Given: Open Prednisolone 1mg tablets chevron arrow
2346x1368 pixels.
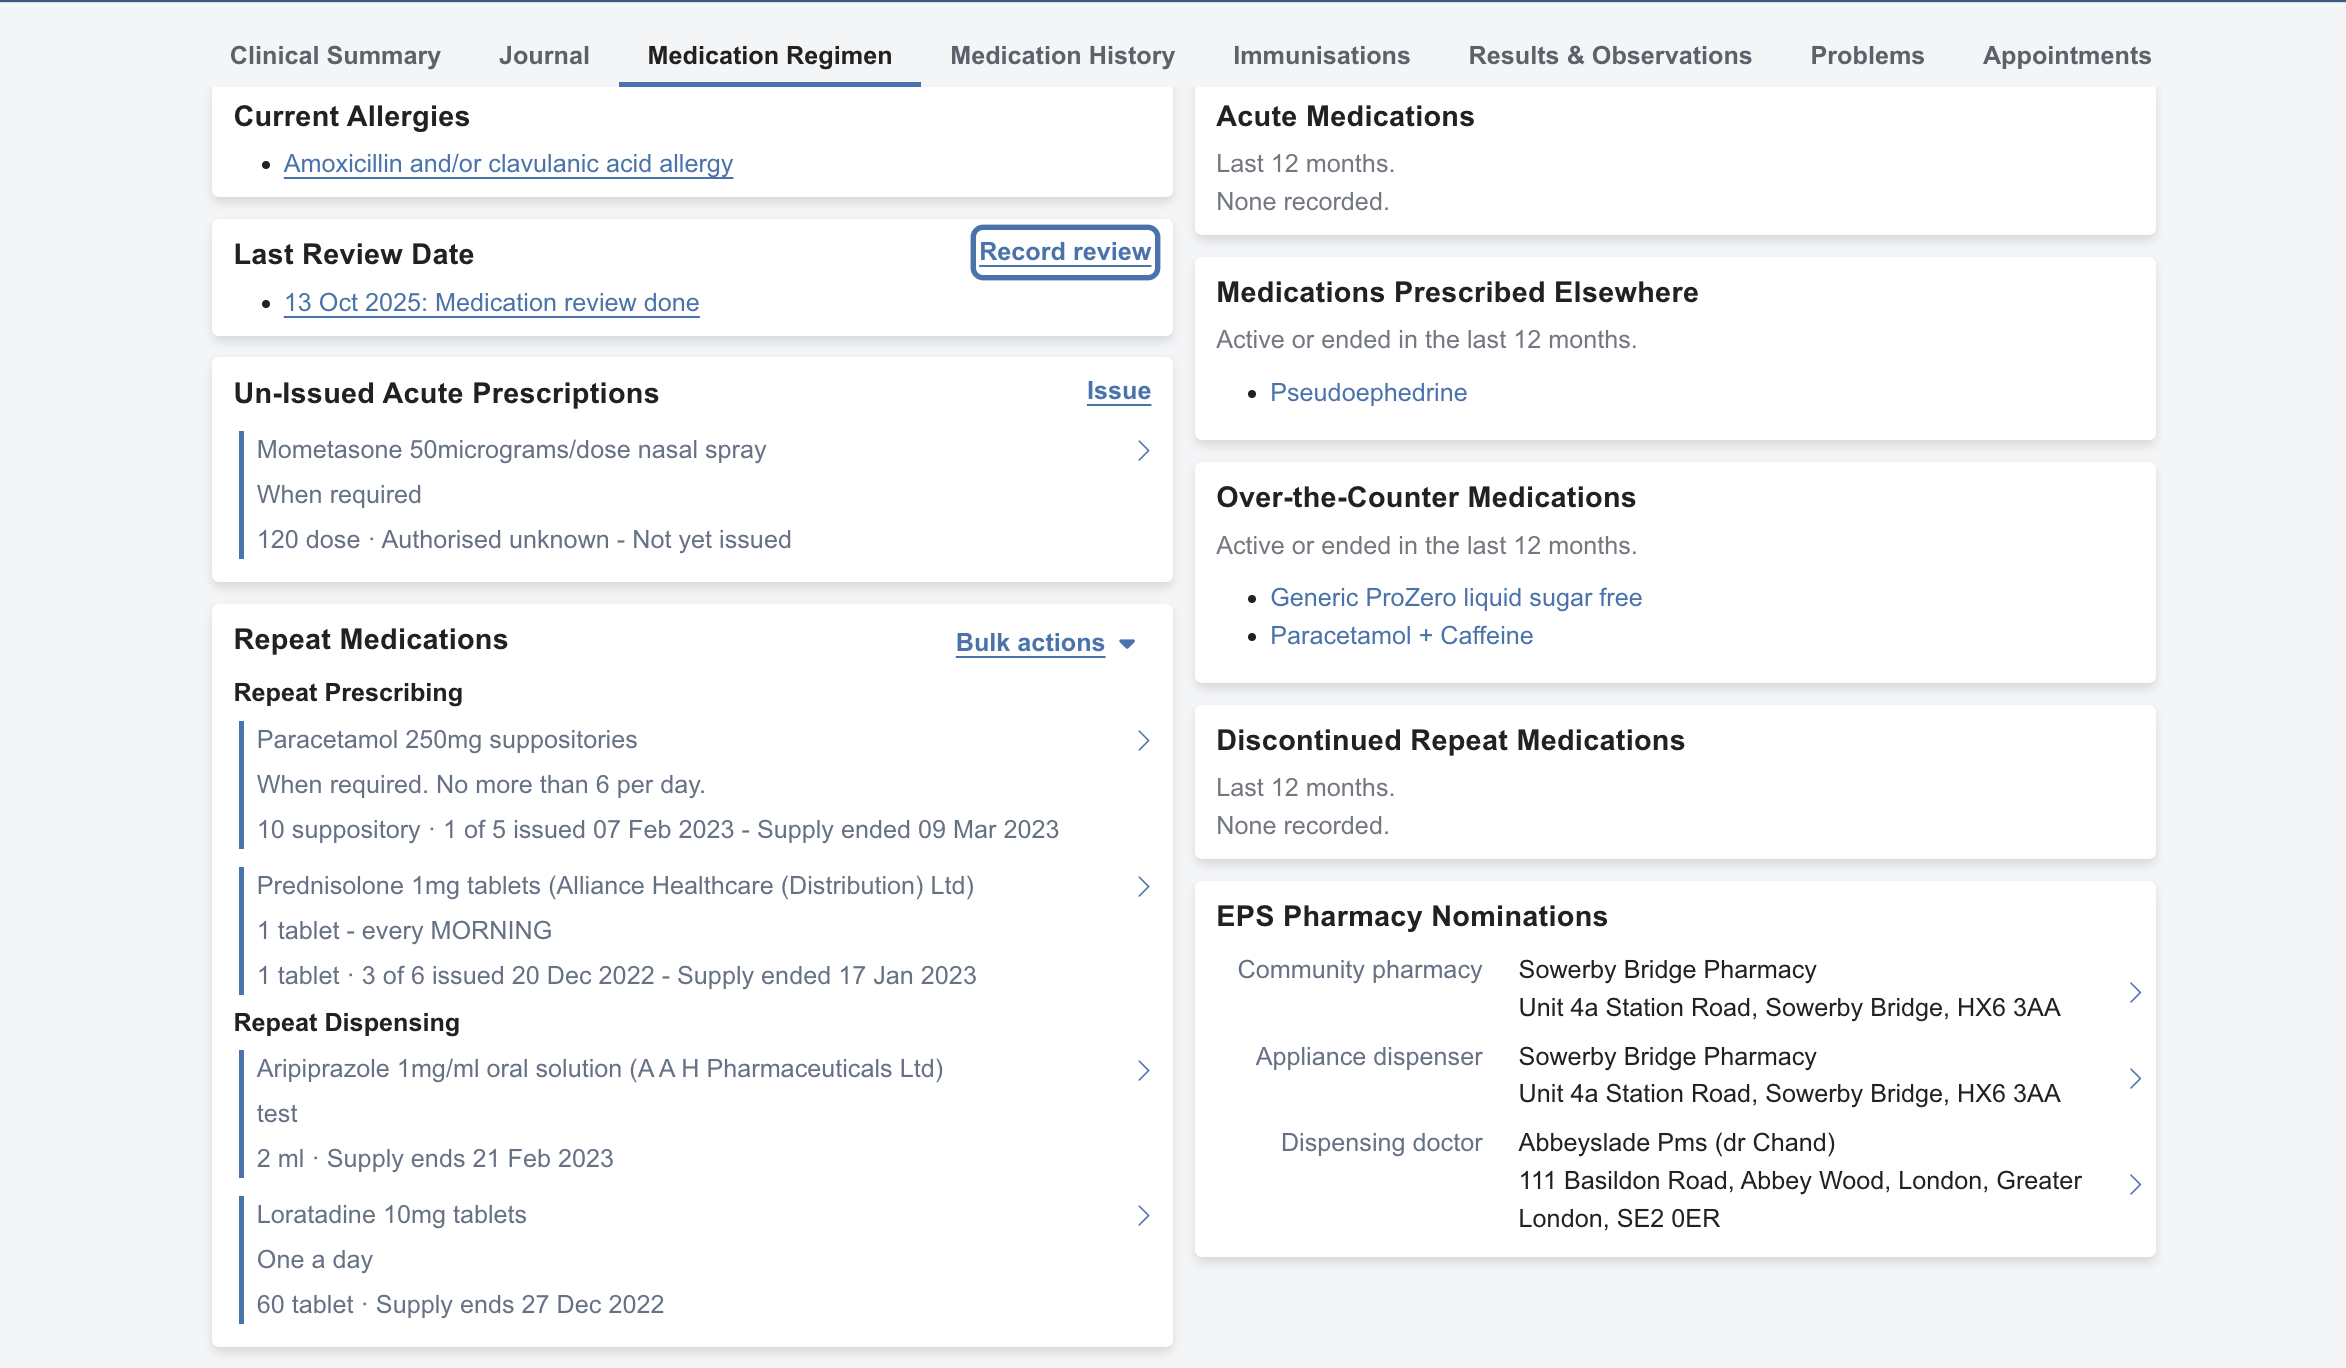Looking at the screenshot, I should click(x=1143, y=887).
